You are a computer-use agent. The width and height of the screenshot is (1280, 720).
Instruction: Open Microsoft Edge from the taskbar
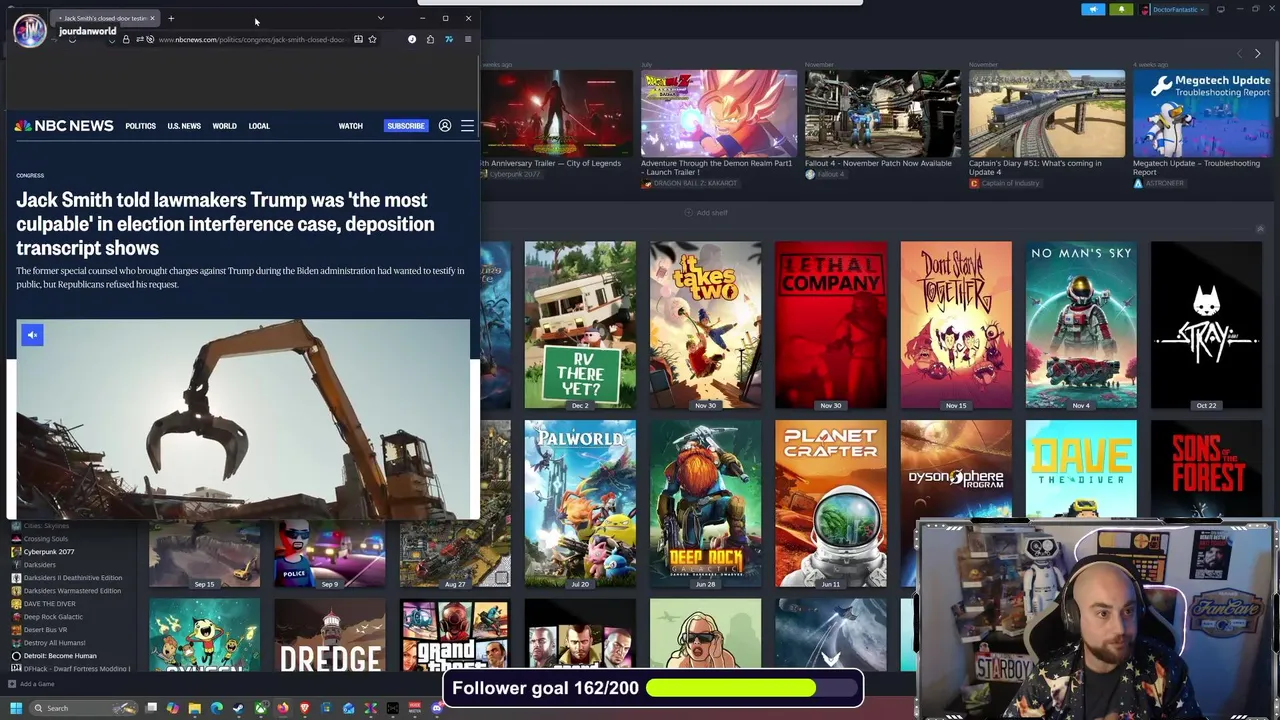click(217, 708)
